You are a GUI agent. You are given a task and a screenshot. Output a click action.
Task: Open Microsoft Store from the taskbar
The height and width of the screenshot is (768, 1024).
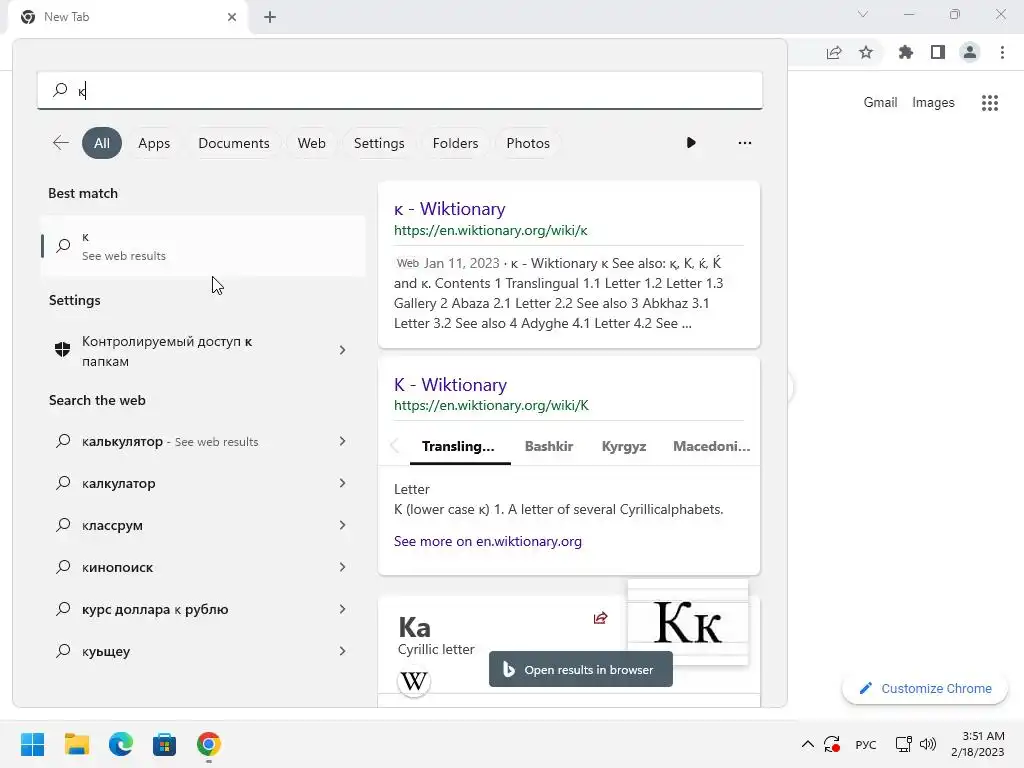165,744
